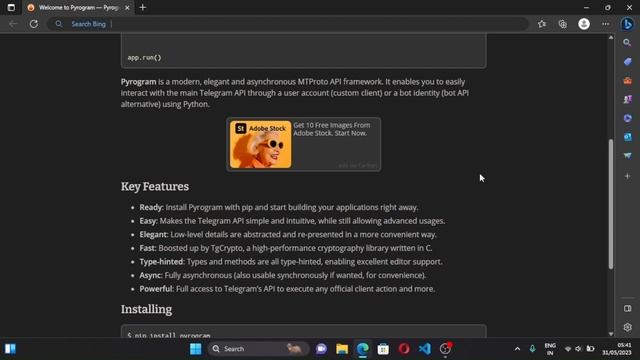Open a new browser tab

tap(142, 7)
